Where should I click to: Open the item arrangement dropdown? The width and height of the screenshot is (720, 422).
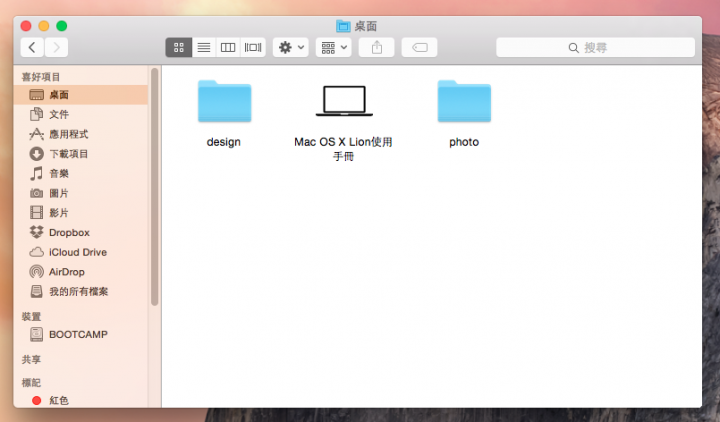pyautogui.click(x=334, y=47)
